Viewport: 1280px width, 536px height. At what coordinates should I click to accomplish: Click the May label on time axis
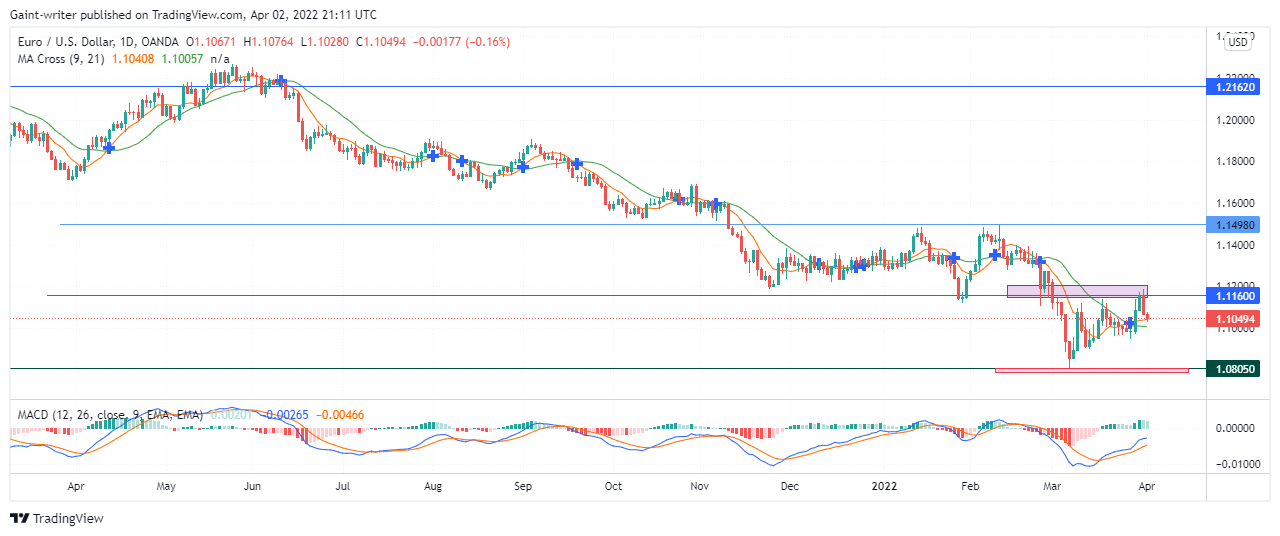(x=167, y=487)
